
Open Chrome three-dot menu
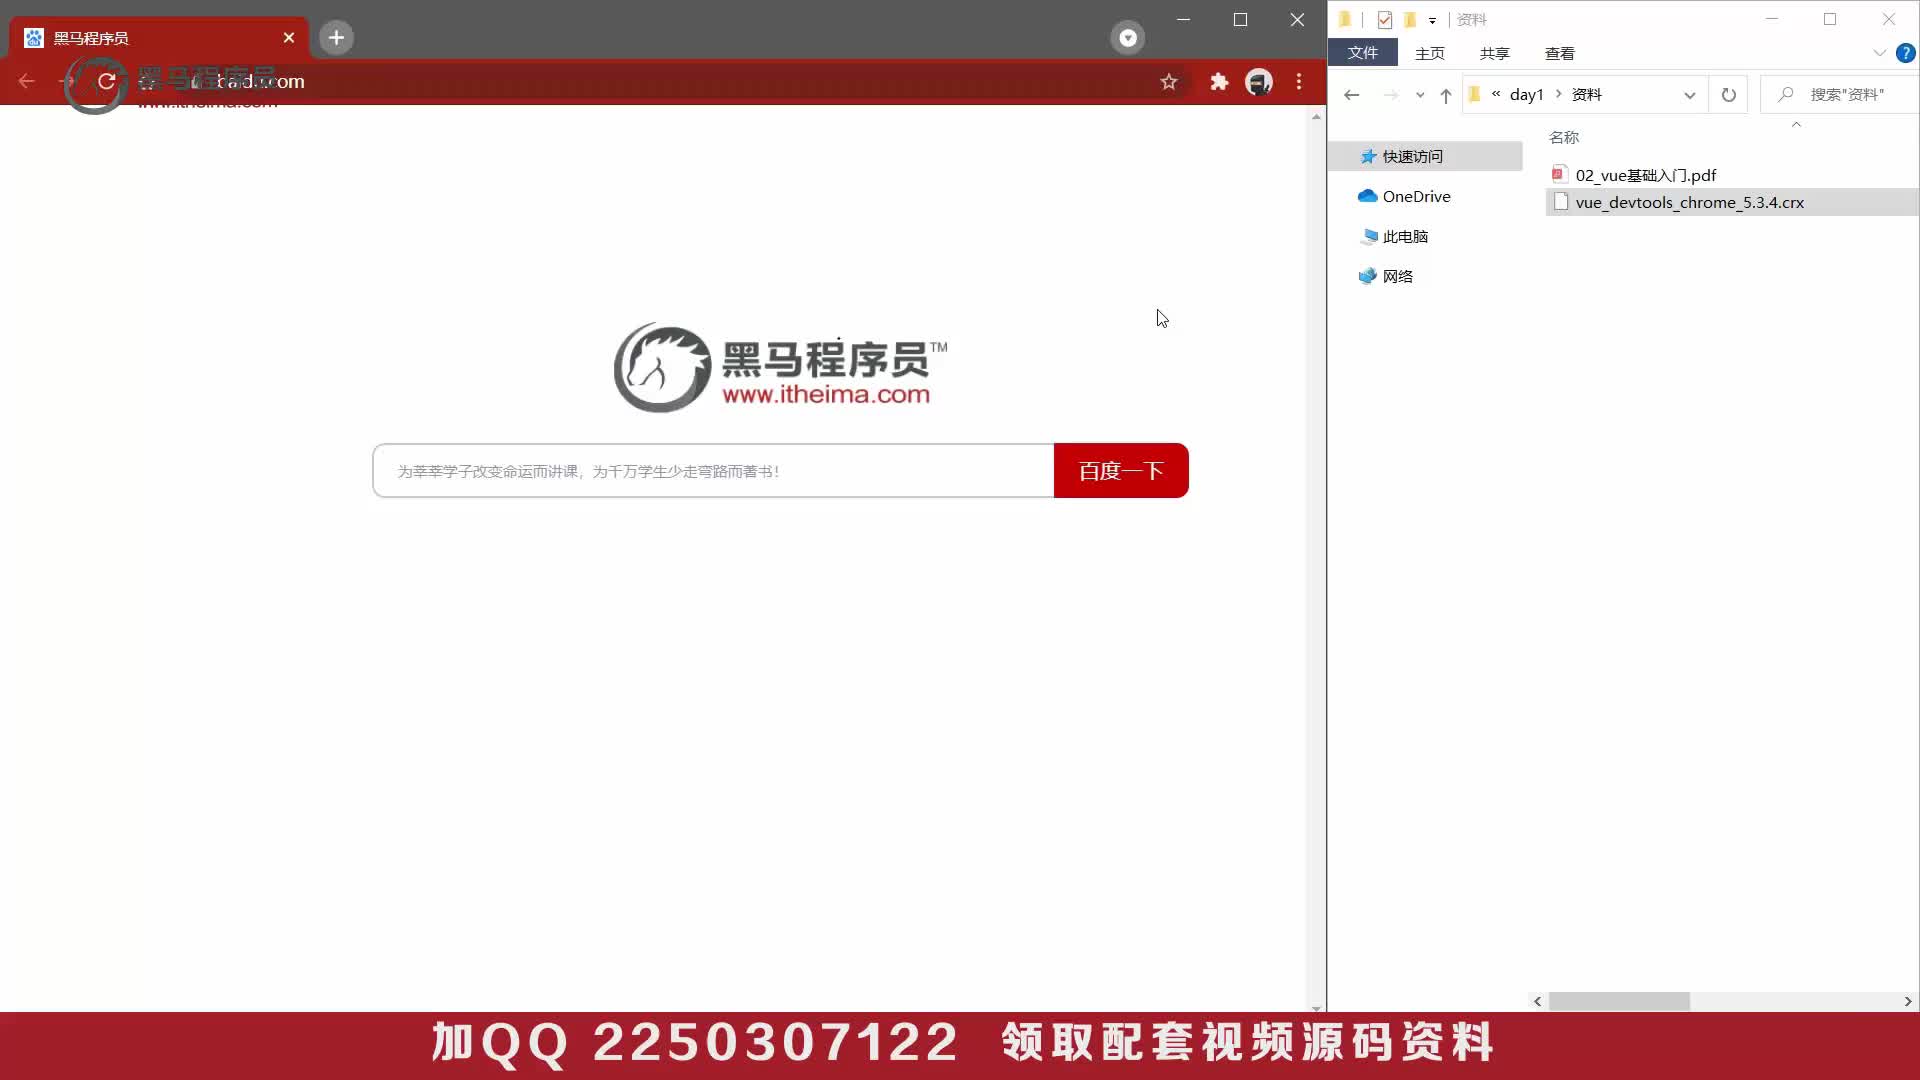pos(1299,82)
